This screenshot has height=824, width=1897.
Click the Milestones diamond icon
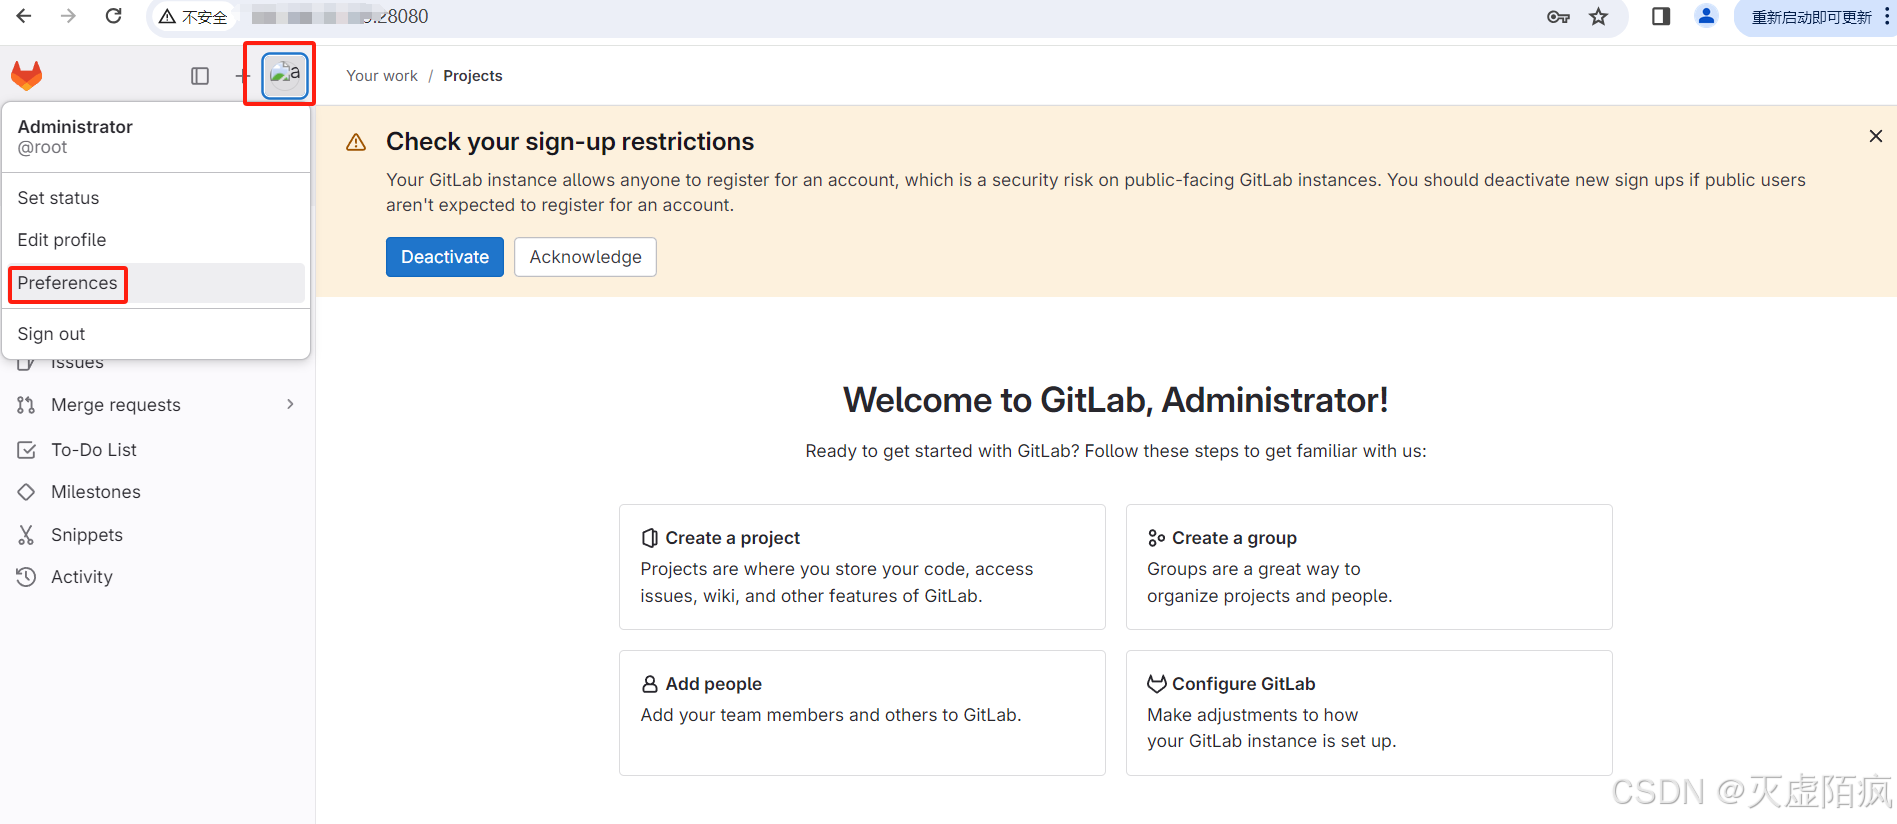click(x=26, y=492)
